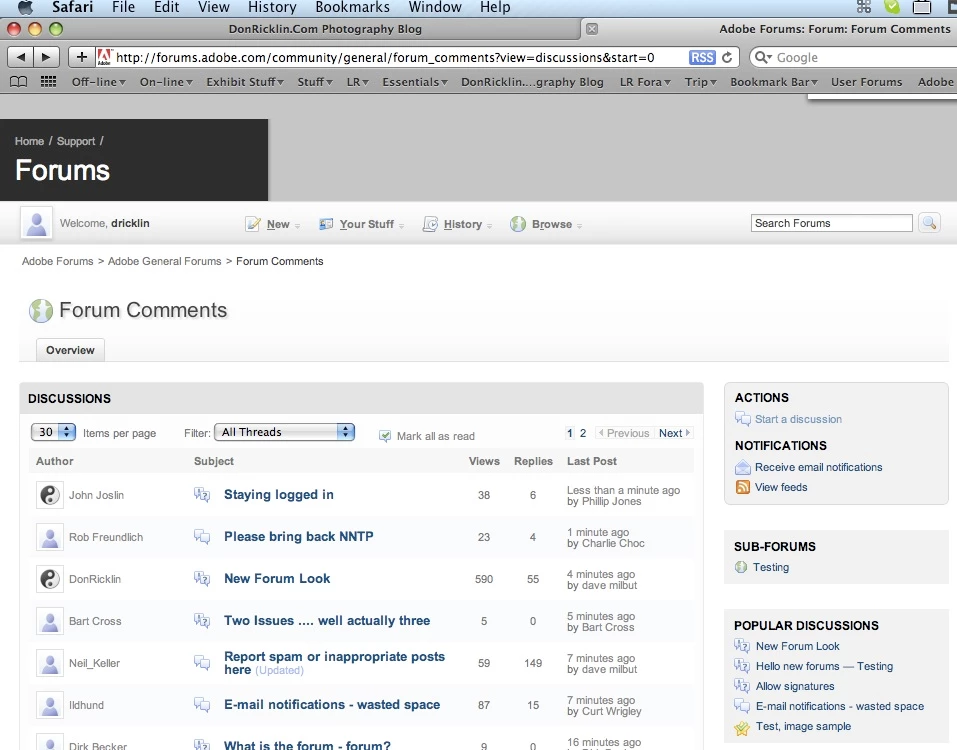Toggle the Mark all as read checkbox
The width and height of the screenshot is (957, 750).
tap(385, 436)
